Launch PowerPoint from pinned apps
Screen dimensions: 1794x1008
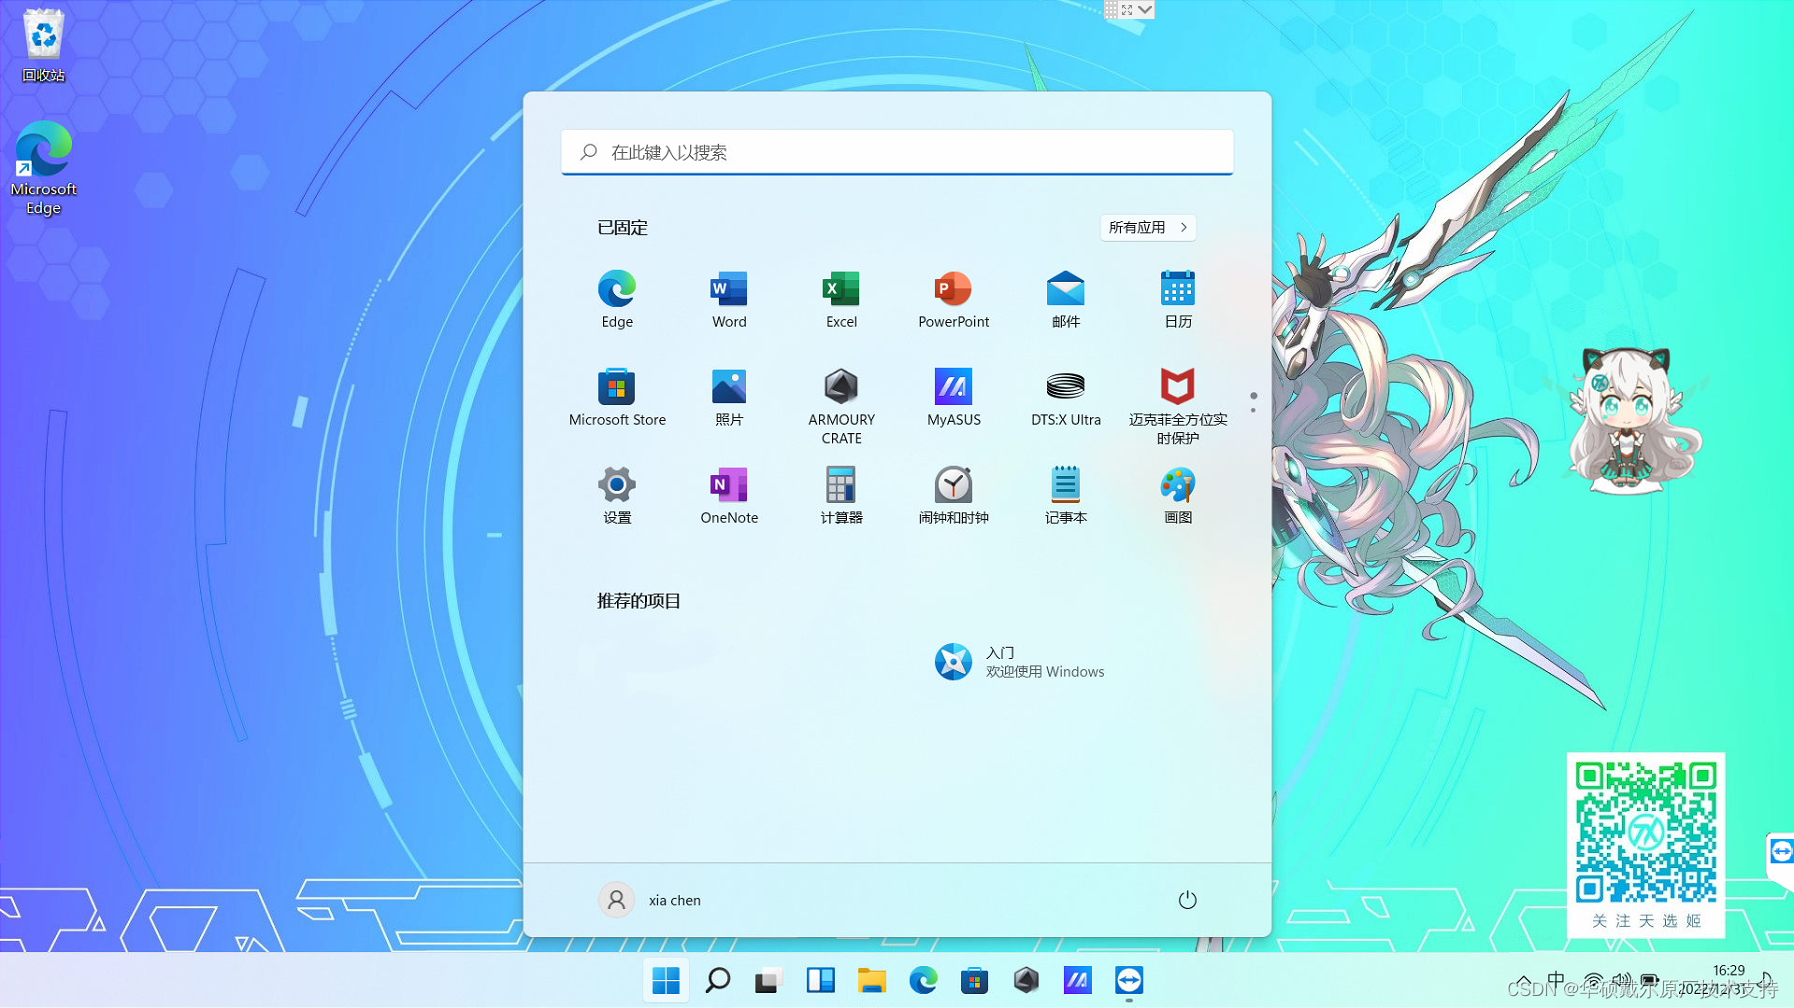tap(953, 299)
